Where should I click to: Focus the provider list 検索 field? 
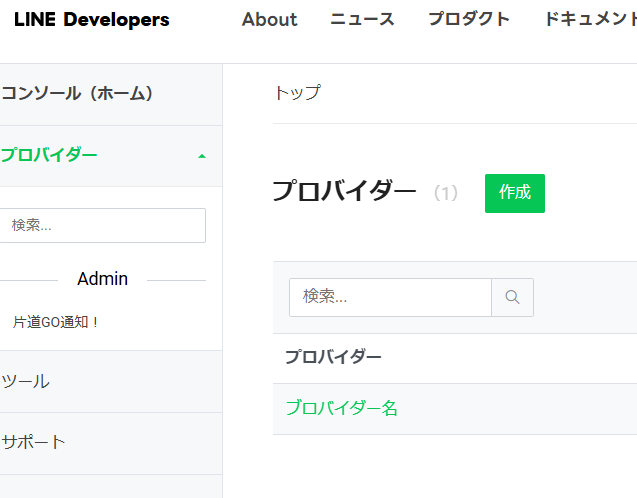pos(390,297)
